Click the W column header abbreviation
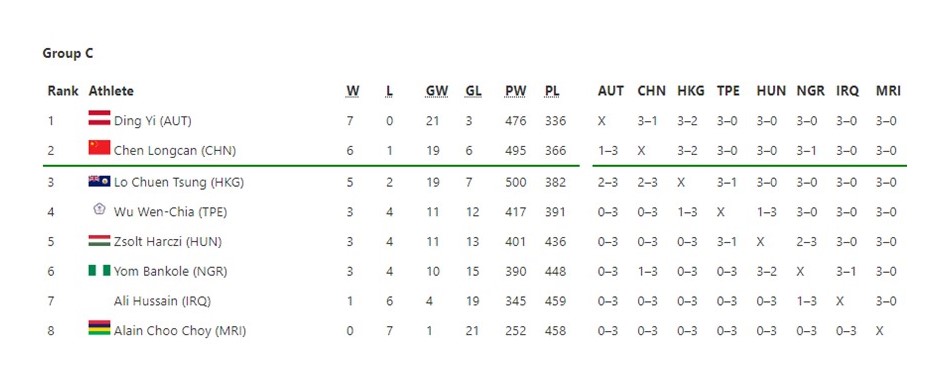 pos(353,91)
